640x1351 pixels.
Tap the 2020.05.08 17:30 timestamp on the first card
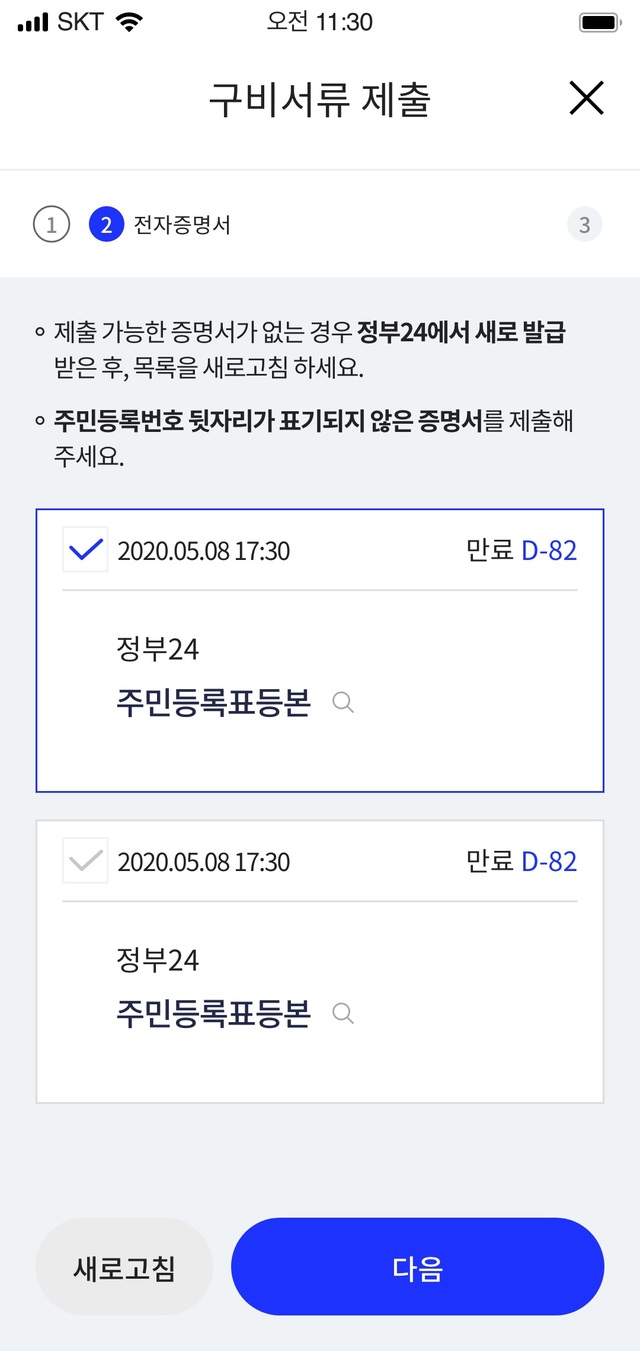click(205, 549)
